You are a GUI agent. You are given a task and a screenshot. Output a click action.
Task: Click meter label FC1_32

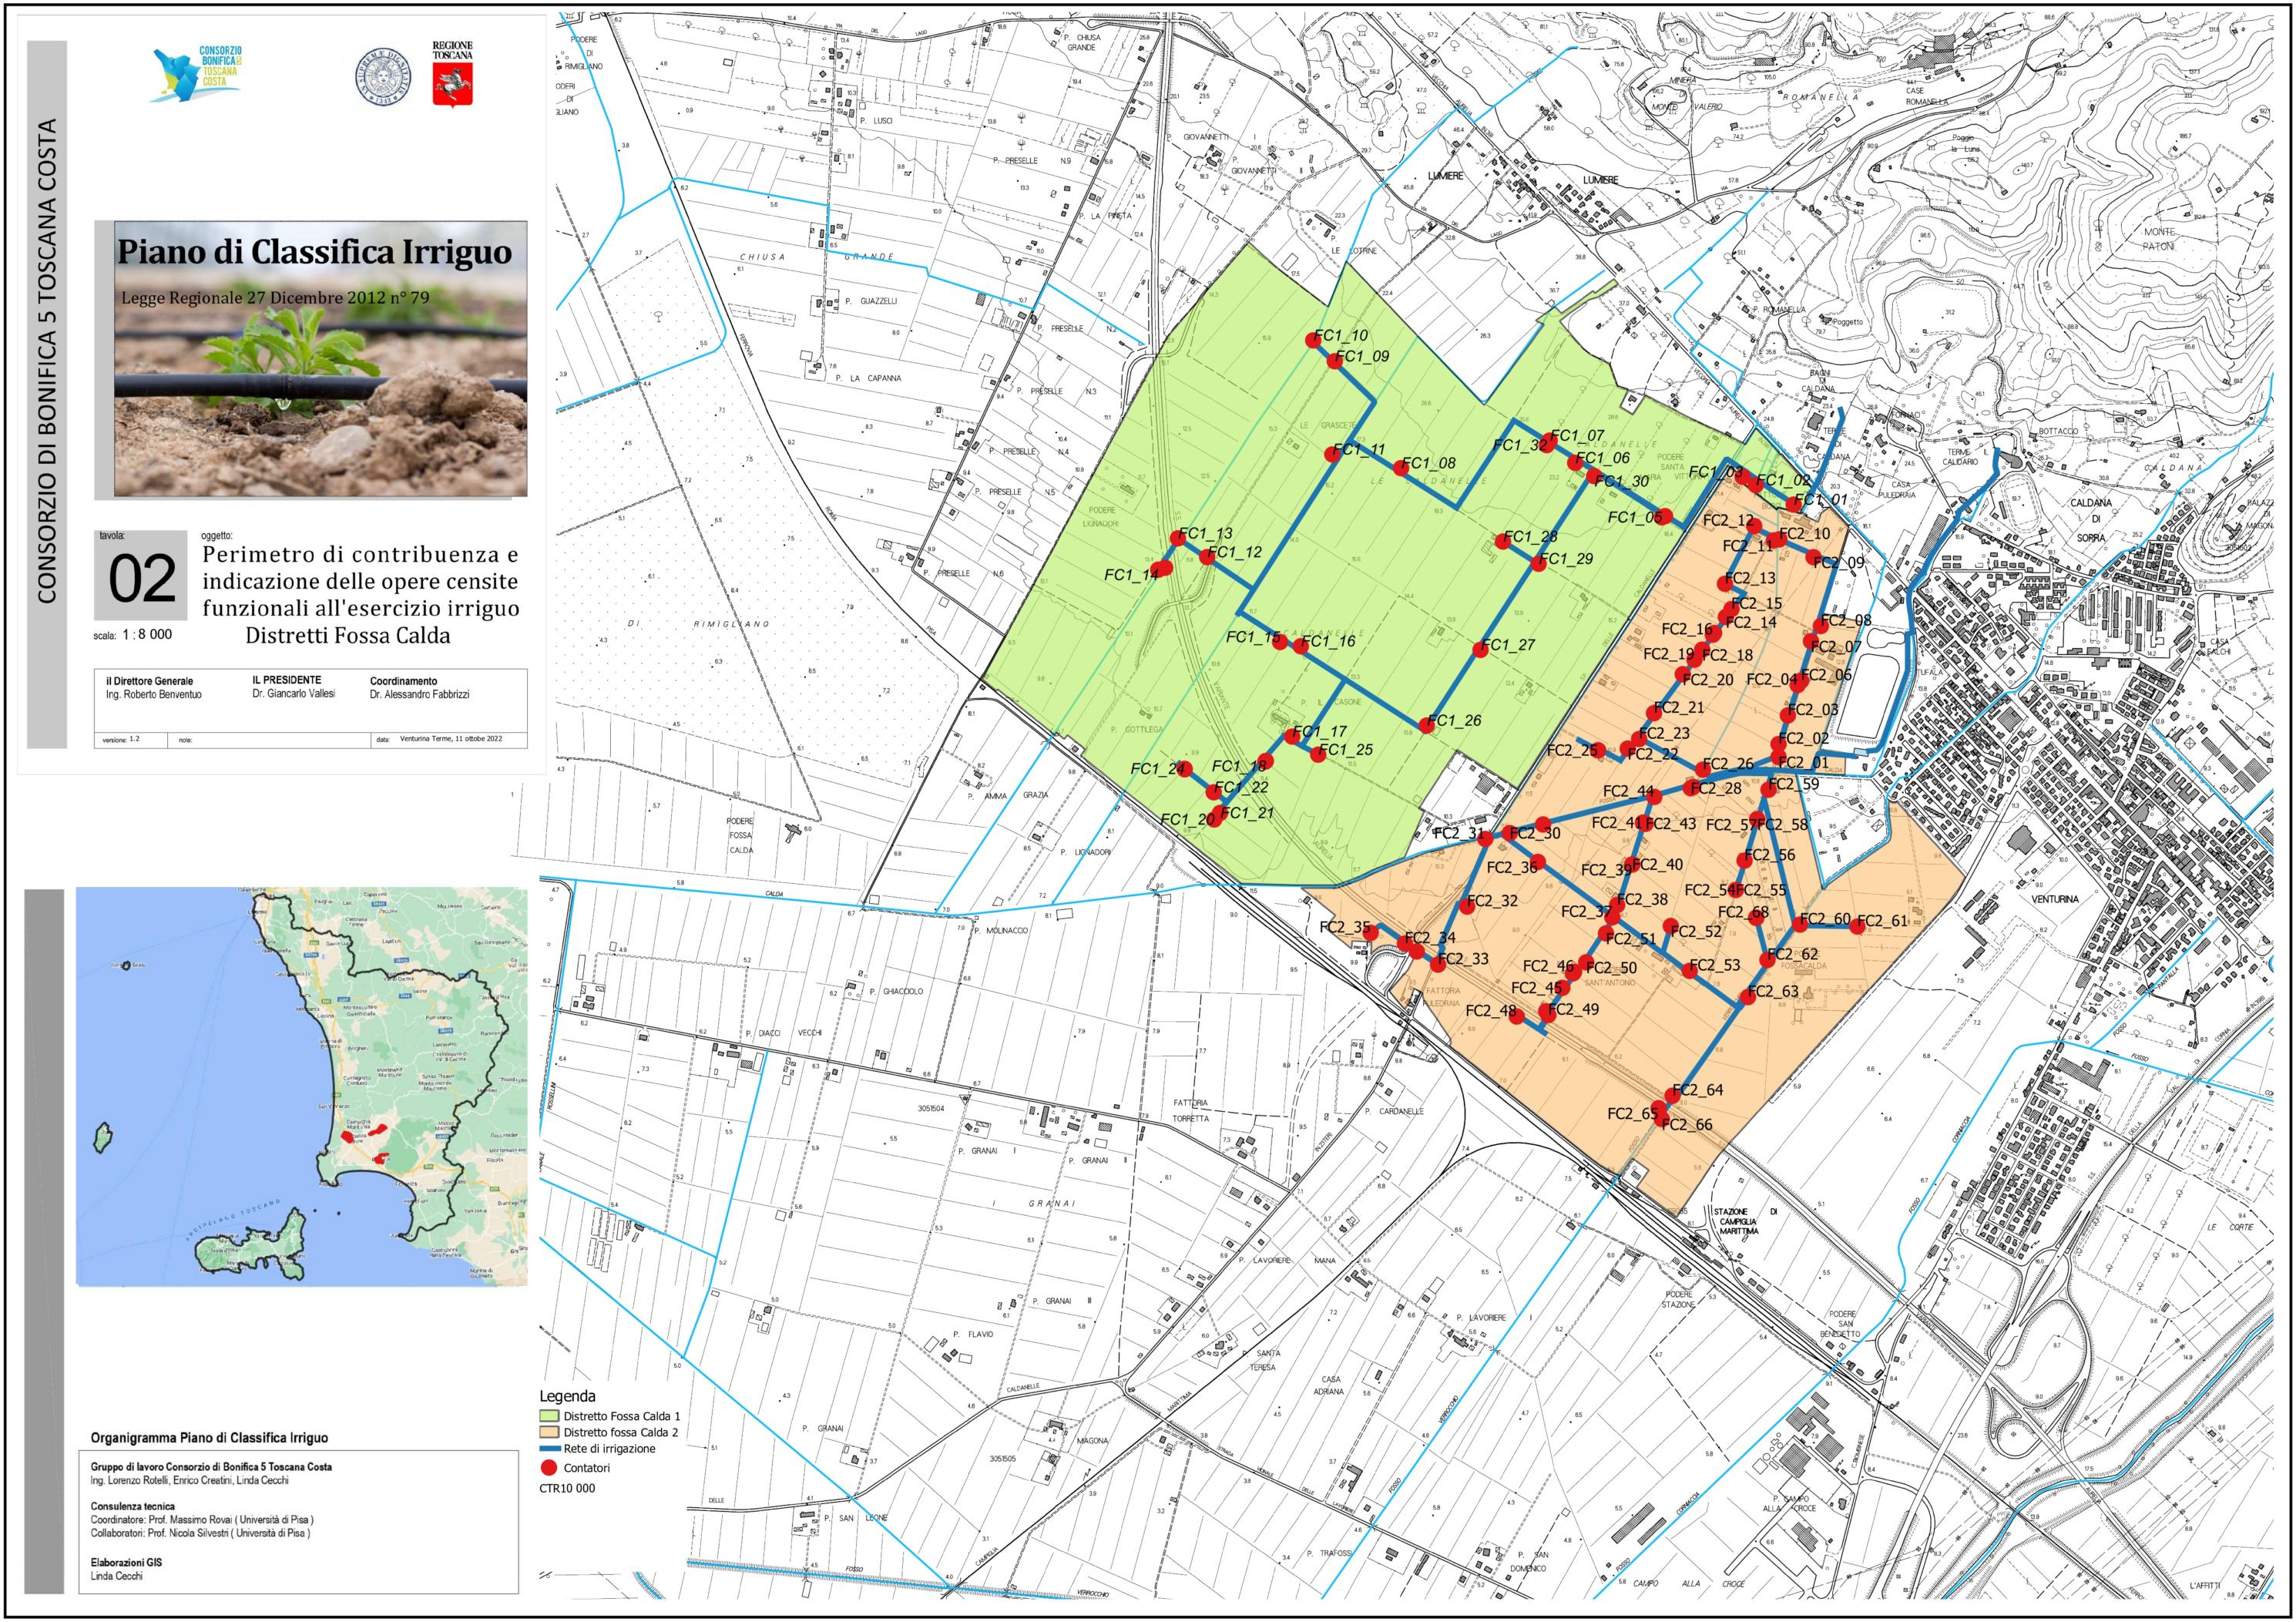coord(1520,446)
